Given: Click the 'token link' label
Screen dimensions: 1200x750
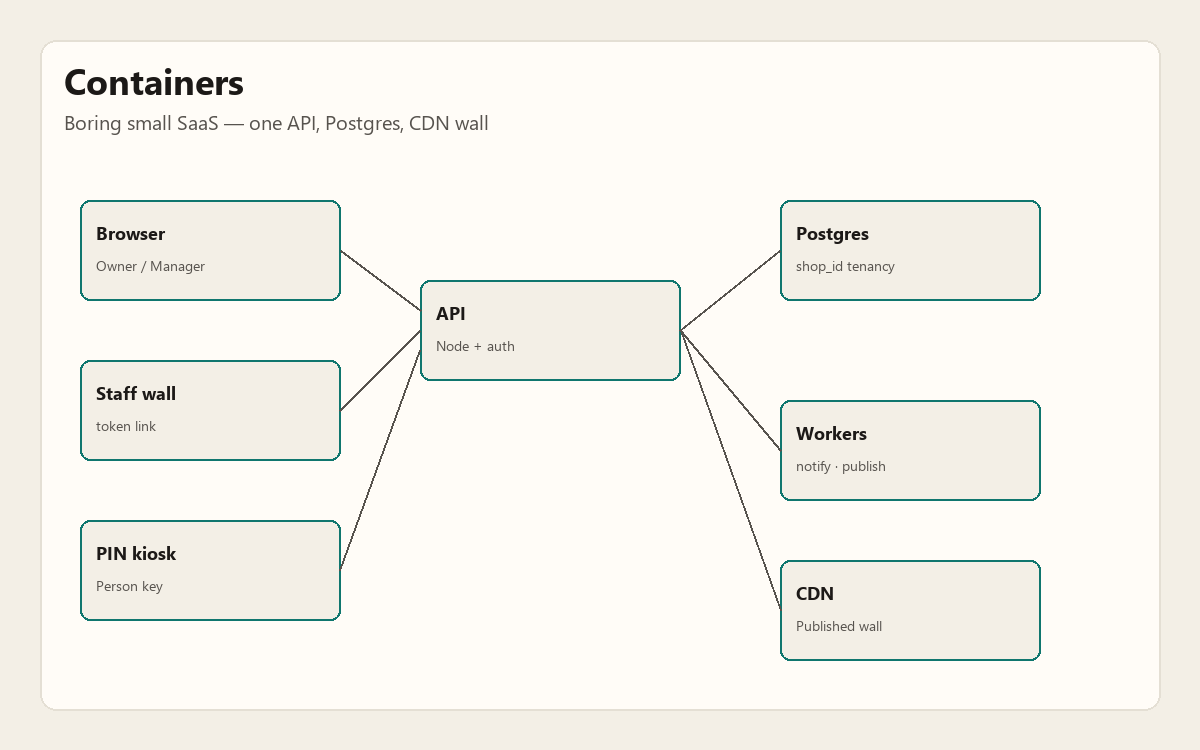Looking at the screenshot, I should 126,426.
